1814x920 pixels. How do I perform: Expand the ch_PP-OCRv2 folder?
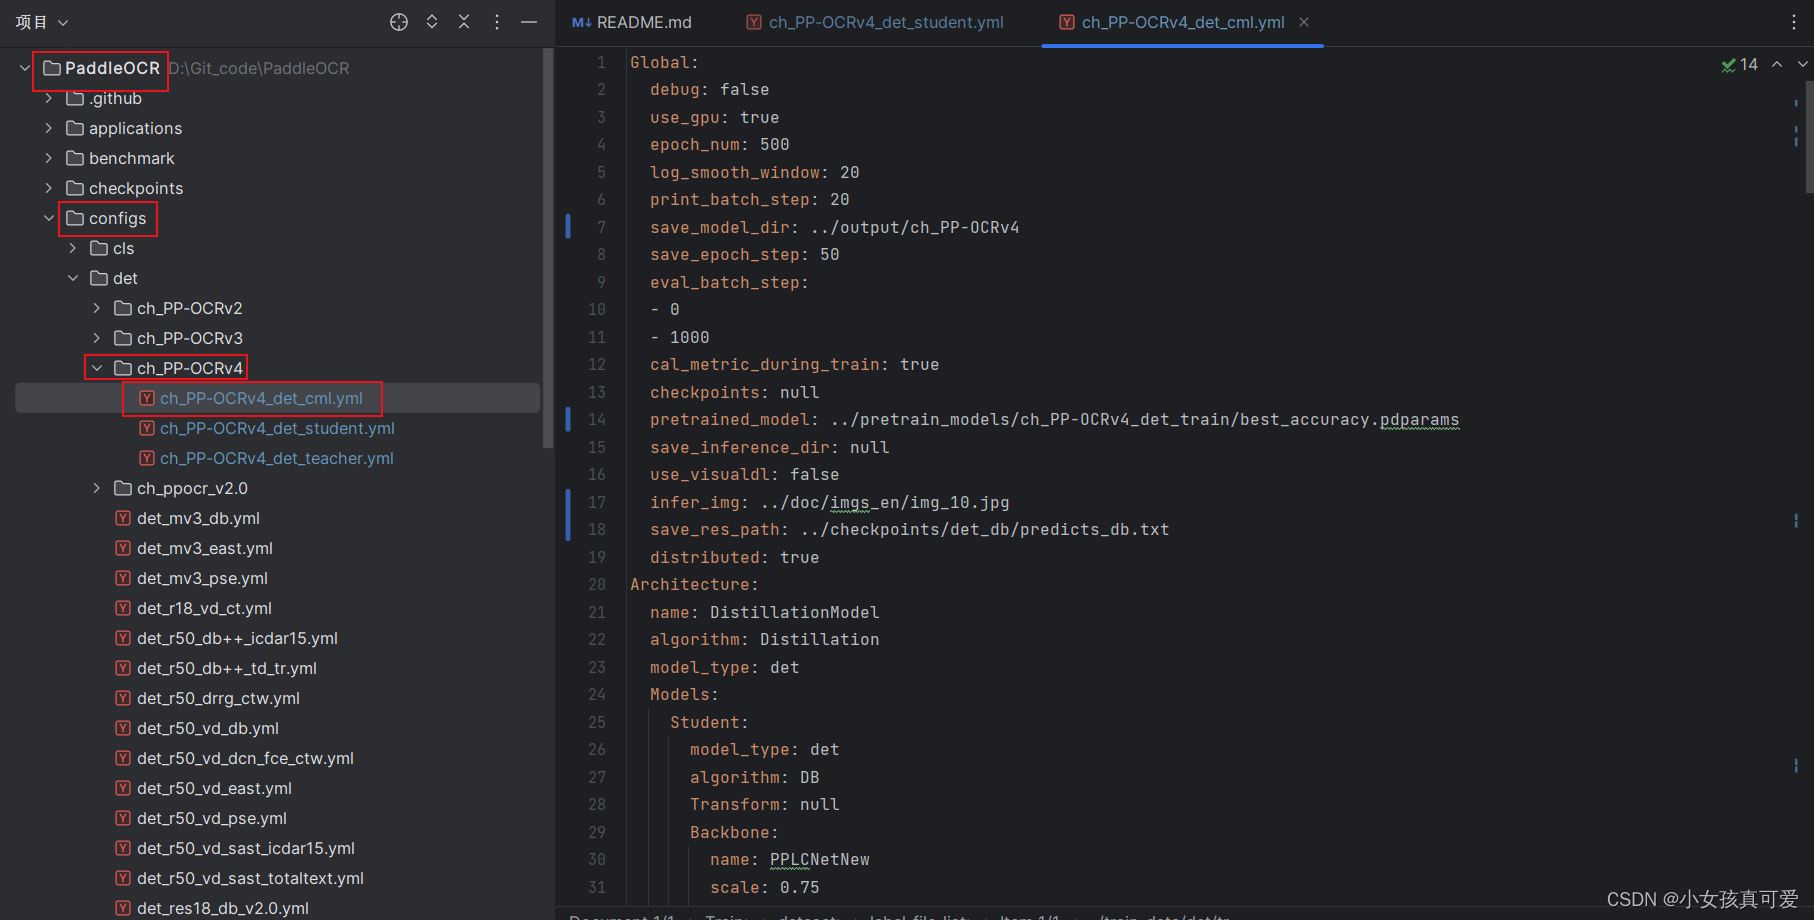96,308
